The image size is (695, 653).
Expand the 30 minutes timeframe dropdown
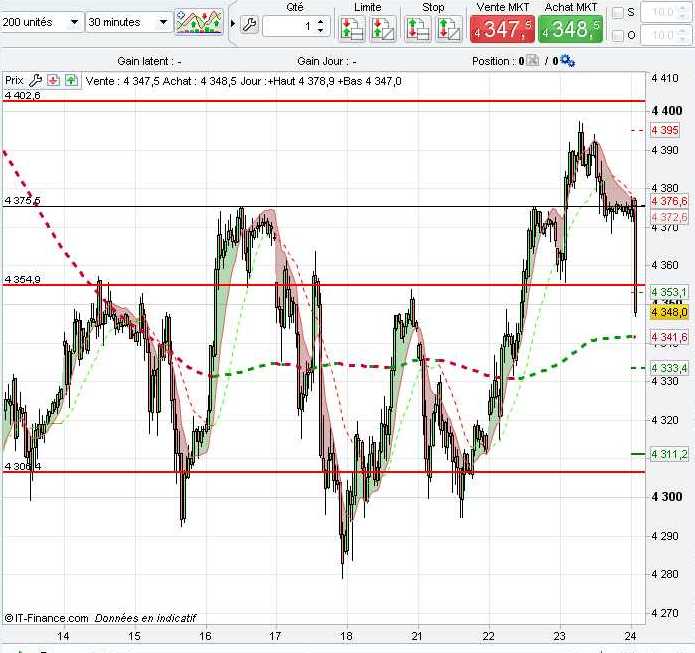click(x=163, y=22)
